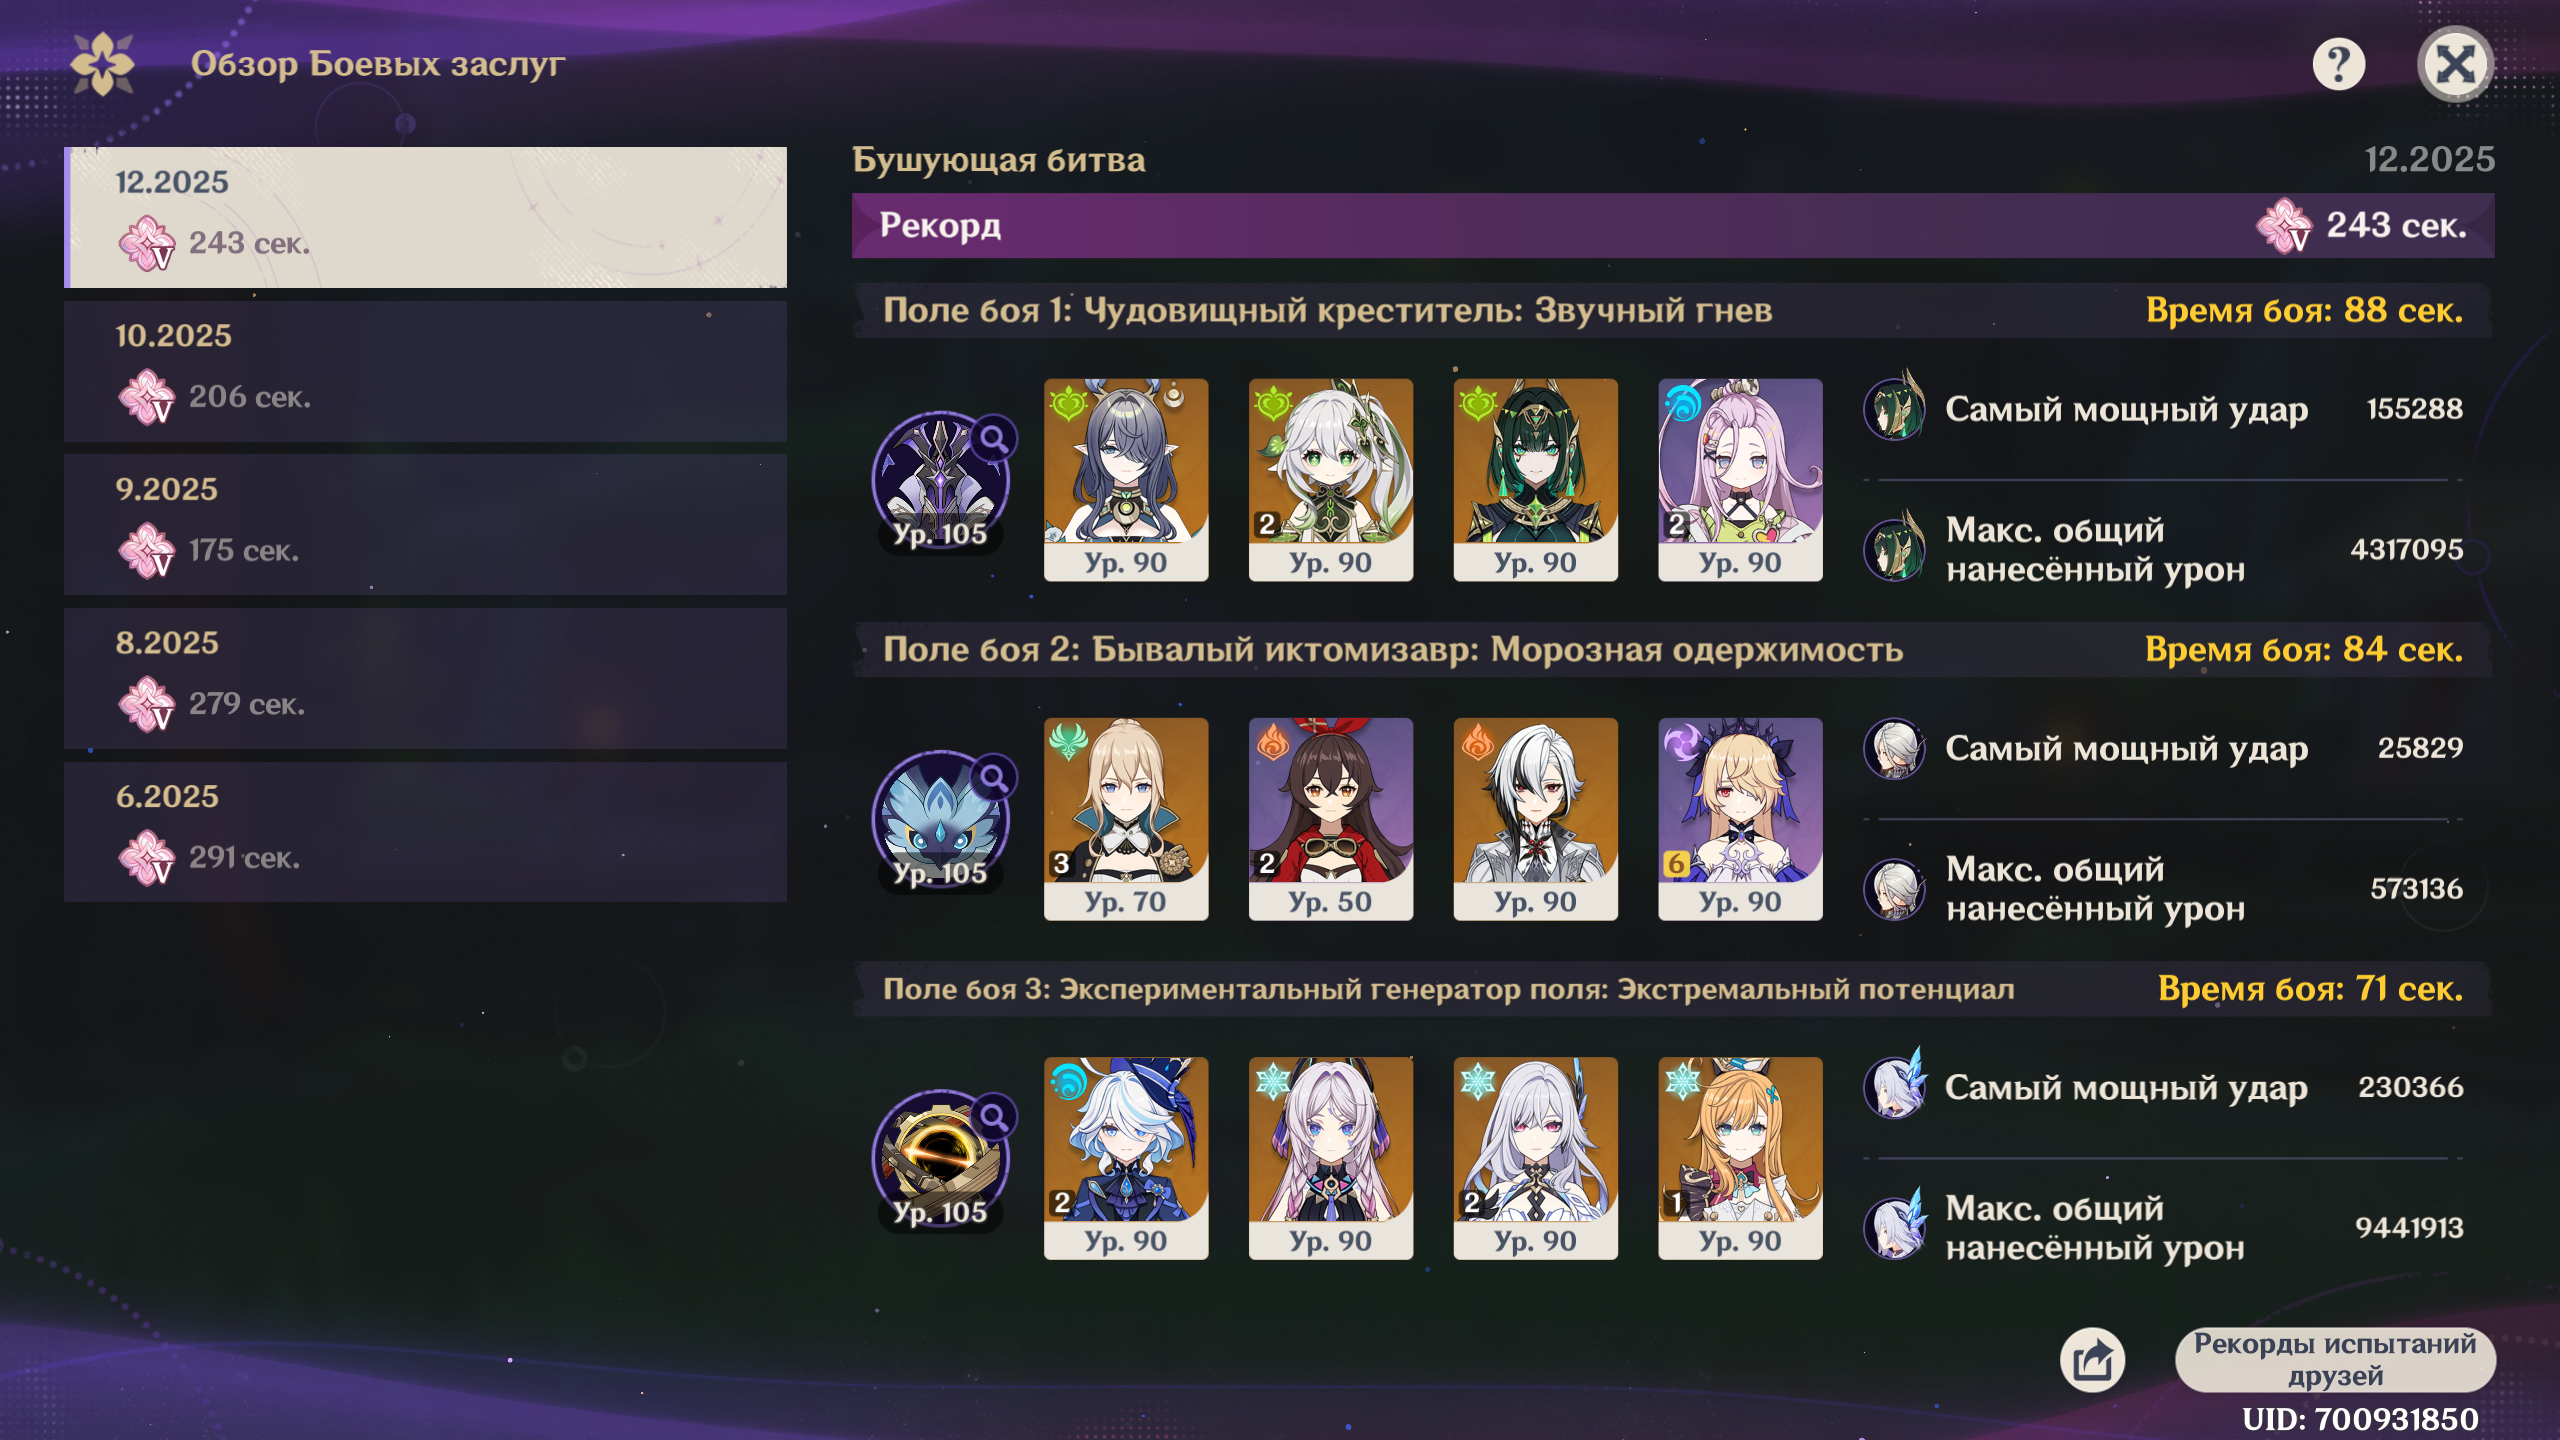2560x1440 pixels.
Task: Click the flower emblem beside the title
Action: point(102,64)
